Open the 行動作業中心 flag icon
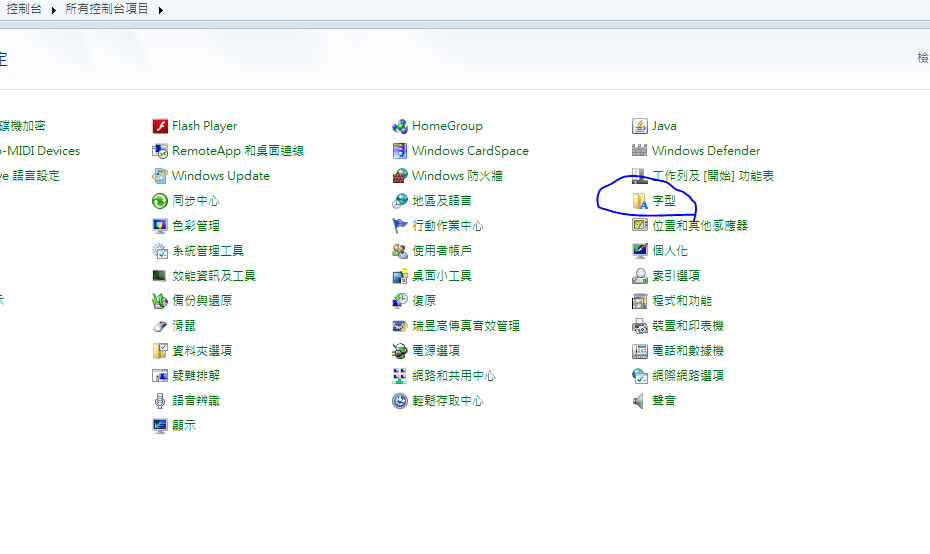This screenshot has width=930, height=554. click(400, 226)
